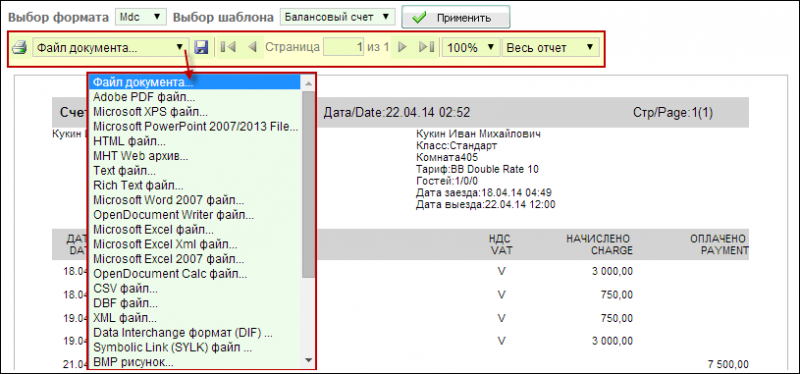Select Файл документа... list entry
This screenshot has height=374, width=800.
(x=195, y=82)
